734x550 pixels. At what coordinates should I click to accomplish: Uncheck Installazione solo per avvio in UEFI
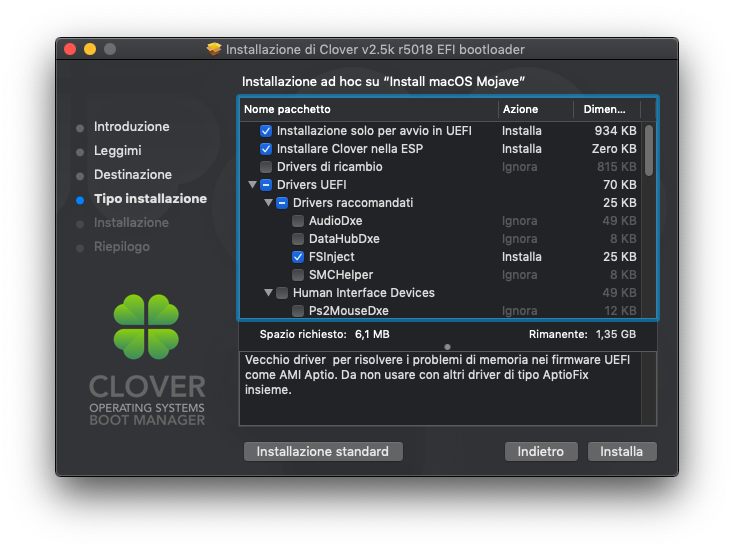point(266,131)
